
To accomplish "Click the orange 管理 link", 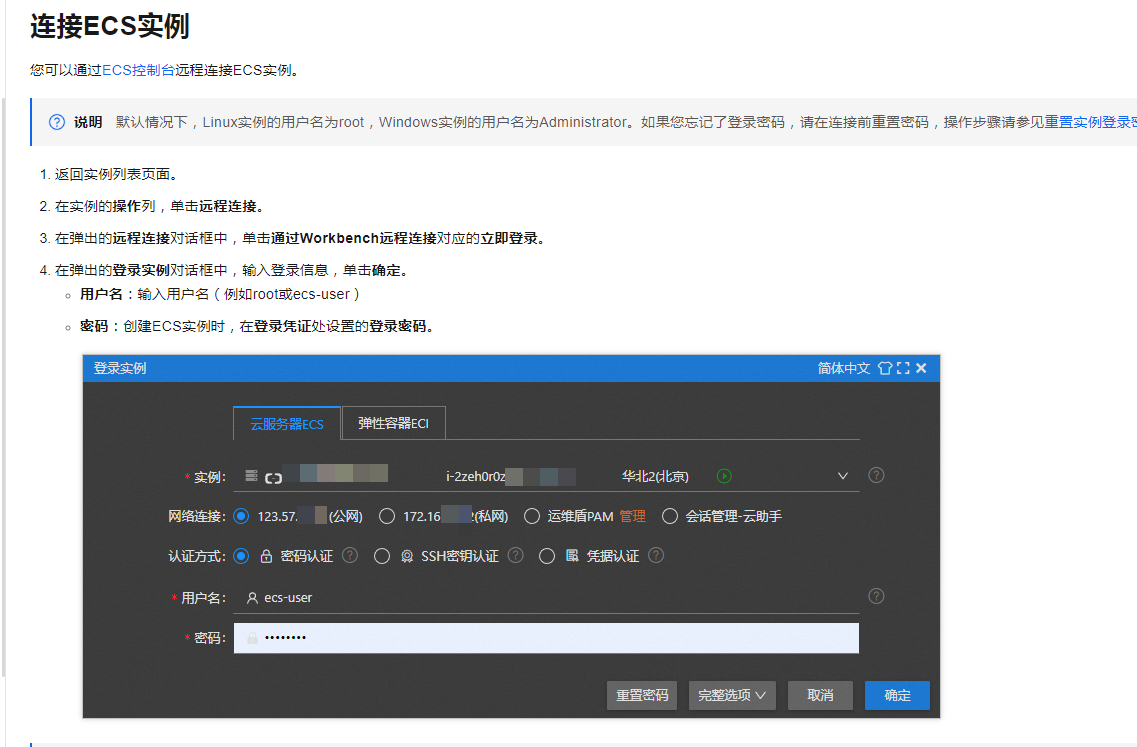I will click(x=632, y=516).
